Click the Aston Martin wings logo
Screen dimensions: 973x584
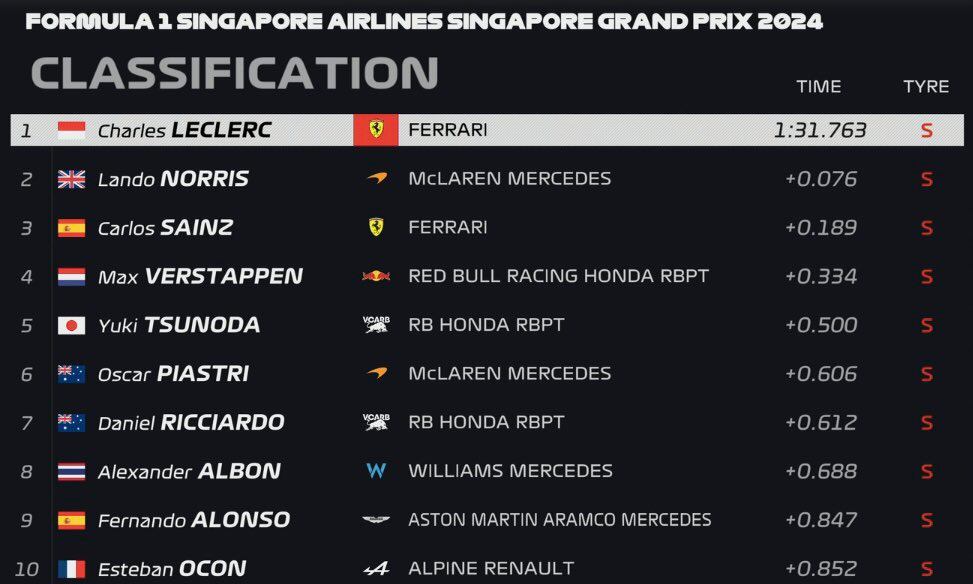pos(376,520)
